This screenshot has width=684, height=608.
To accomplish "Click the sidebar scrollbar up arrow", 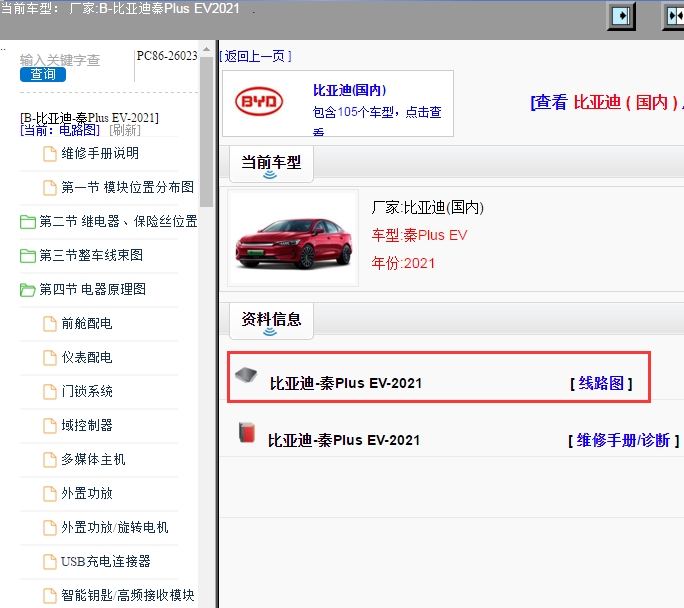I will 206,49.
